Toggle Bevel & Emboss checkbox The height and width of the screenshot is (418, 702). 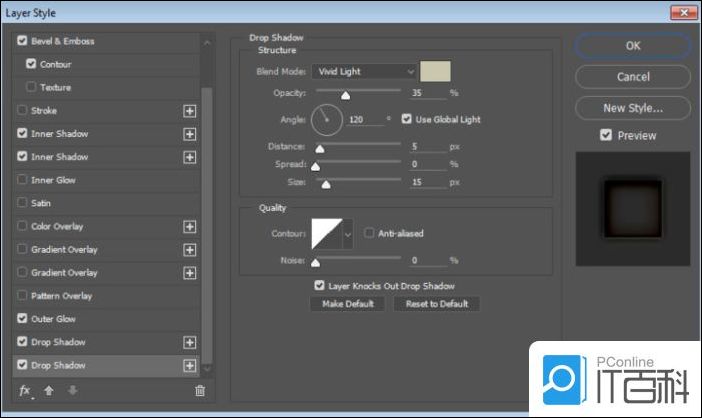click(x=22, y=41)
